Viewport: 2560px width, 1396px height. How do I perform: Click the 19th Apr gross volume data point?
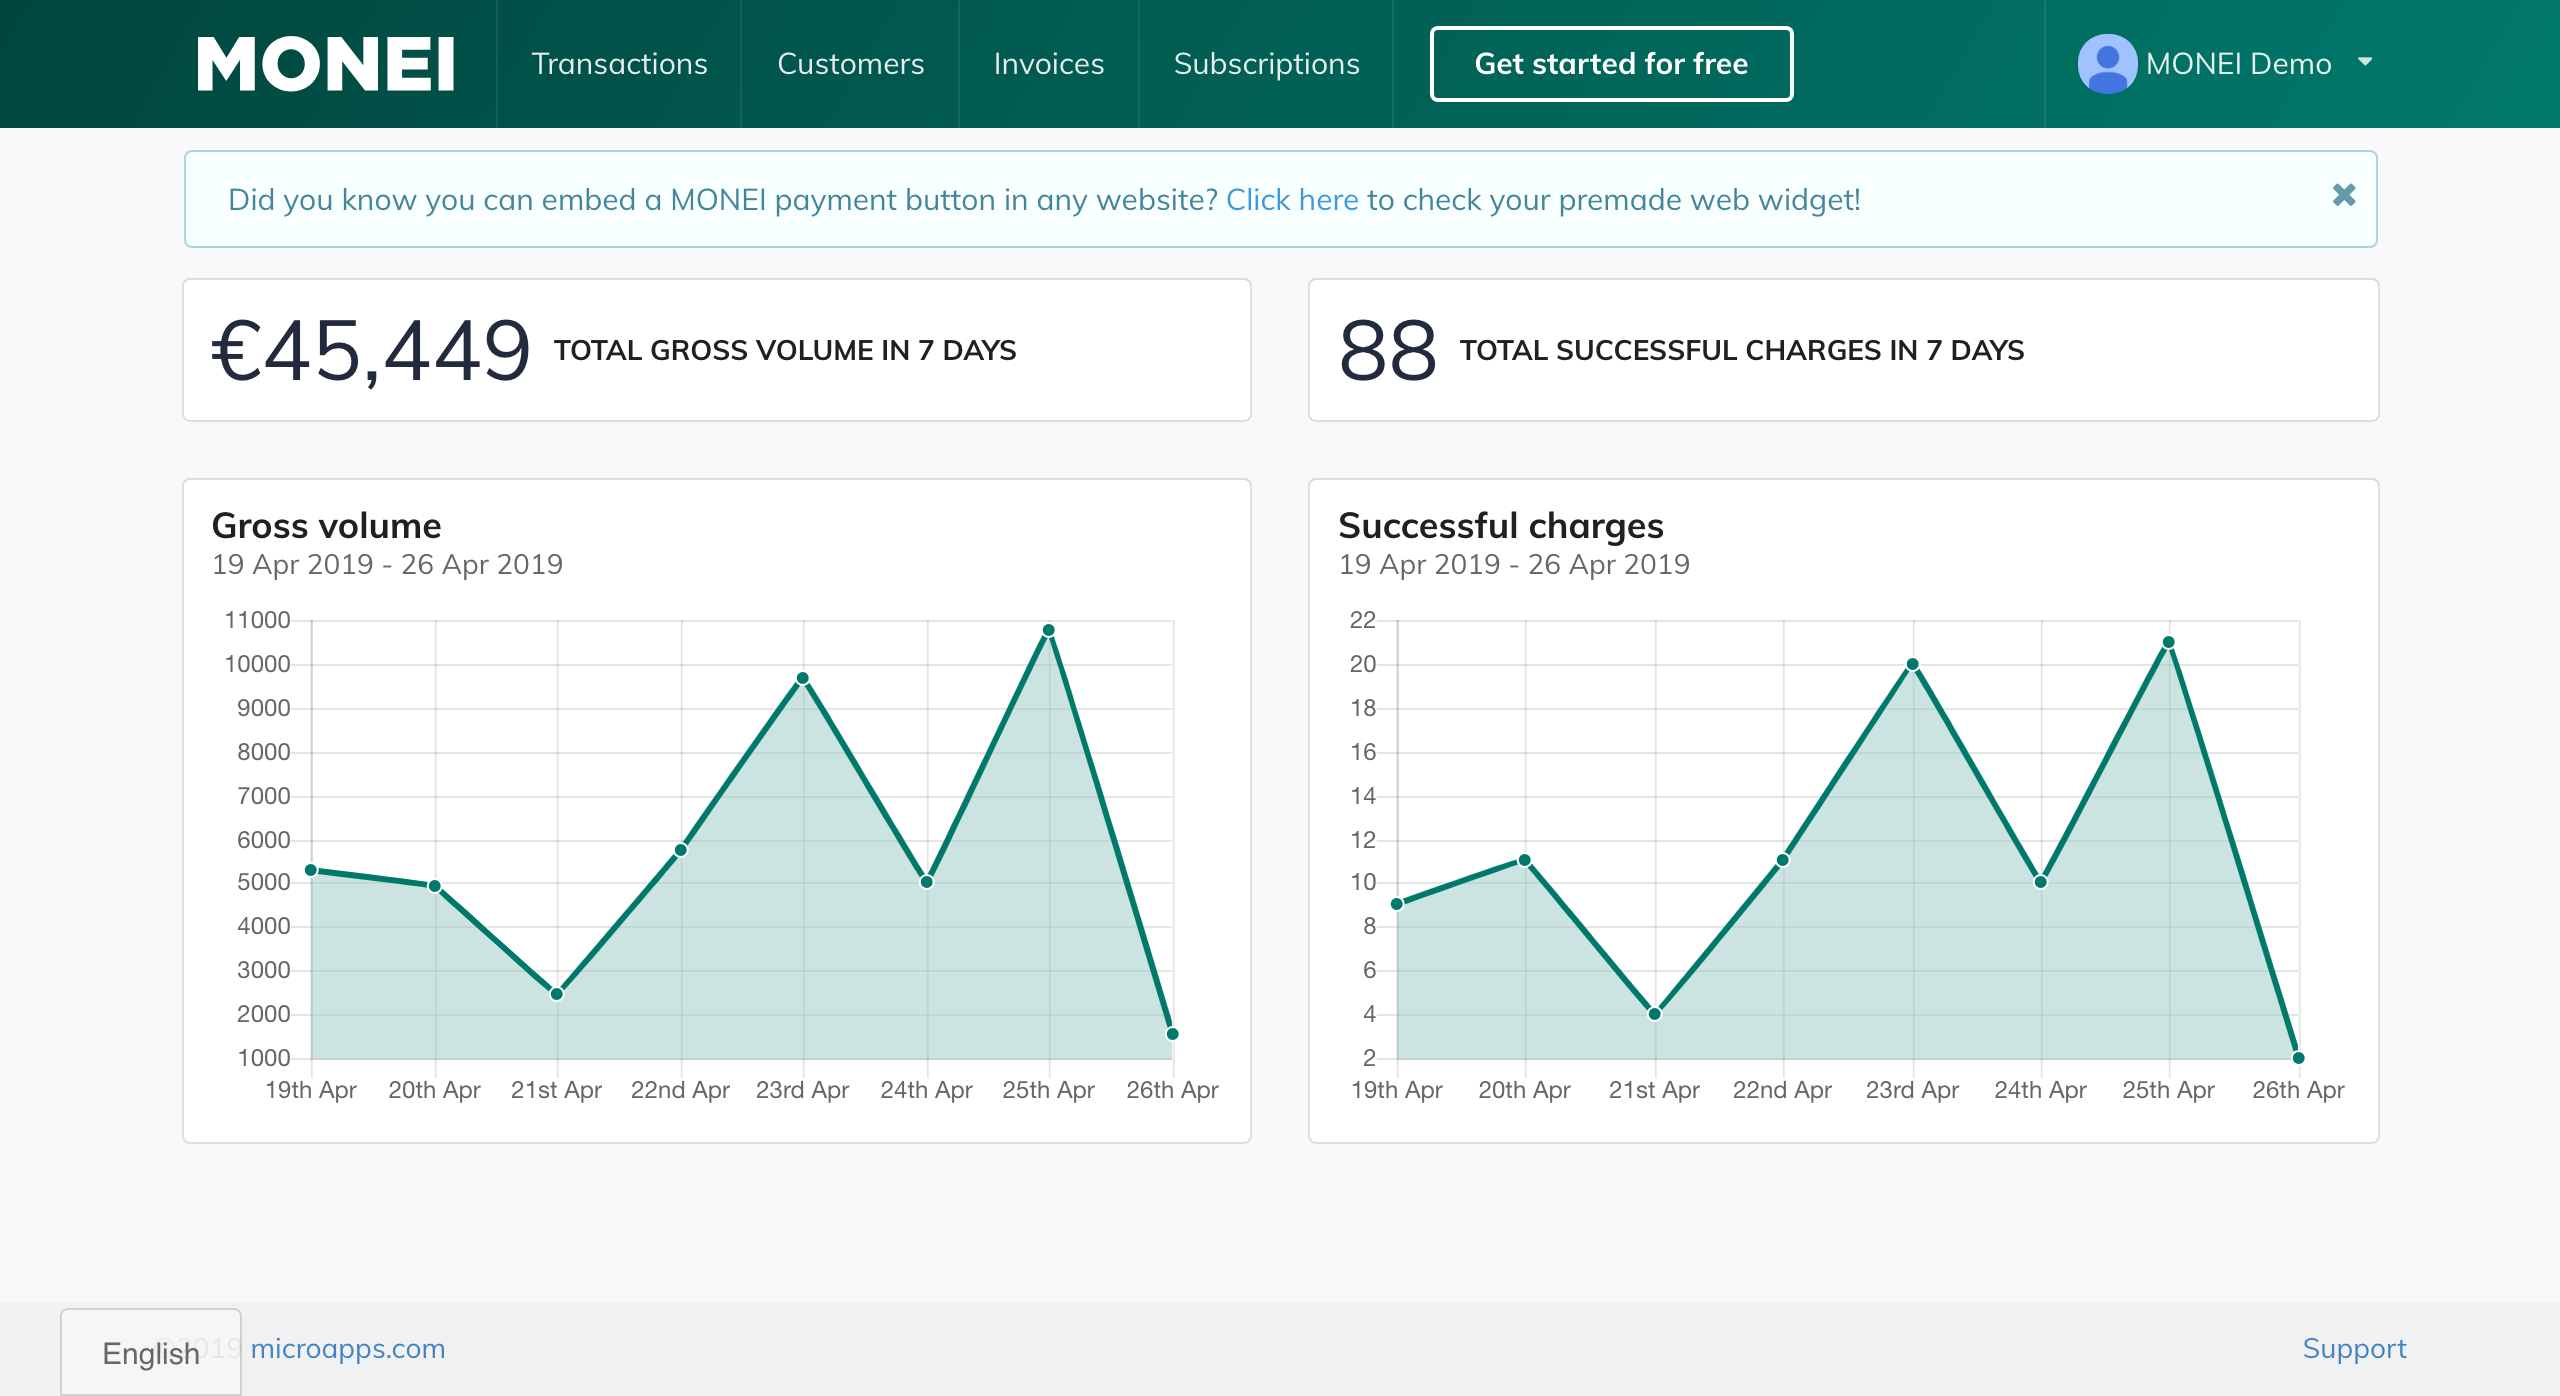tap(311, 870)
